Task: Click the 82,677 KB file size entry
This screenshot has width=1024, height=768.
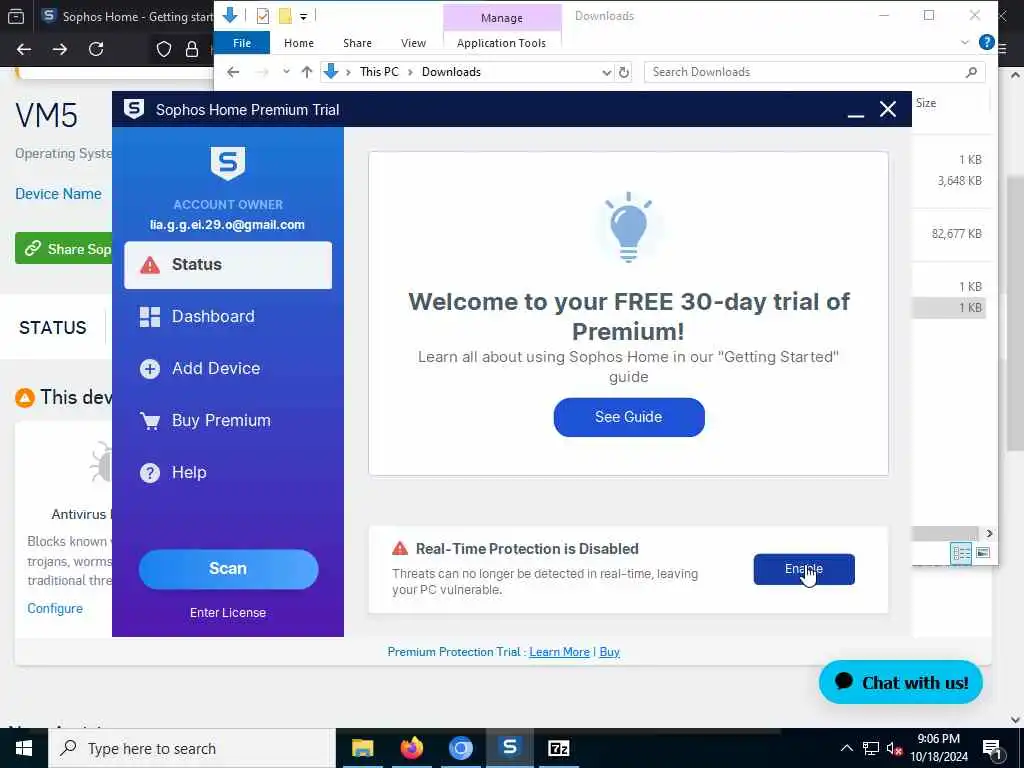Action: point(956,234)
